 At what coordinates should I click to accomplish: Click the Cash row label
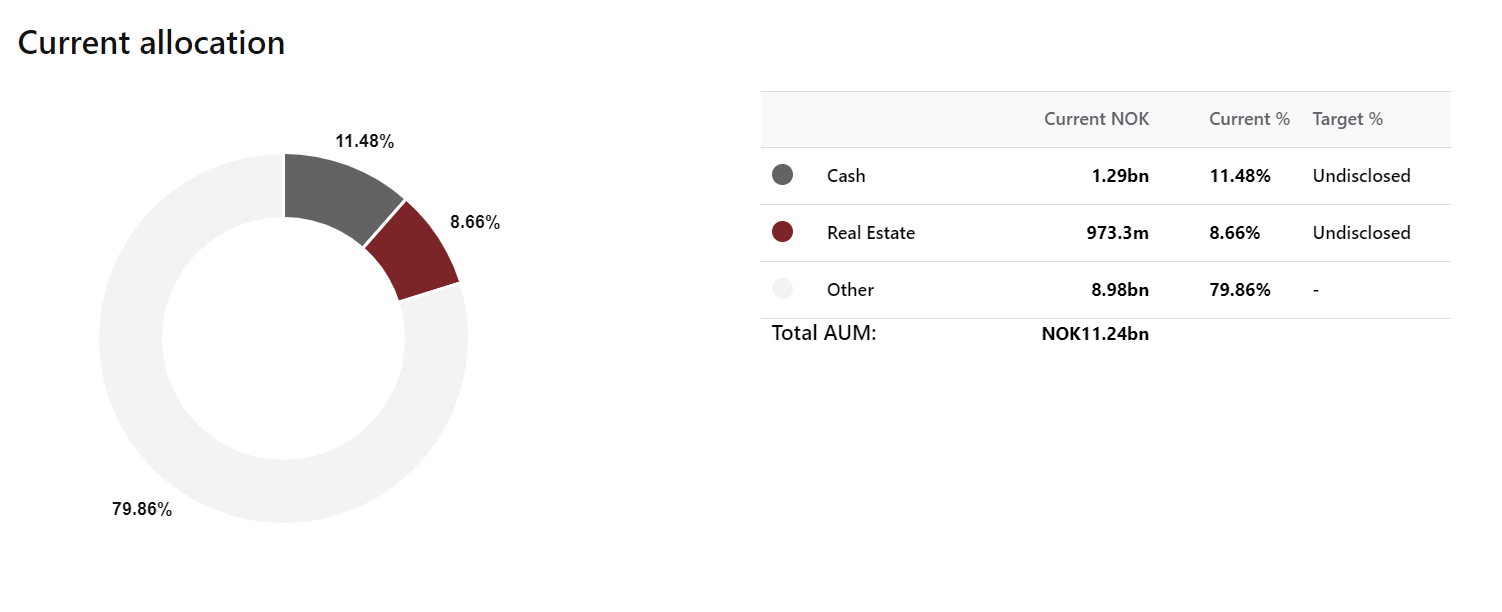pyautogui.click(x=846, y=176)
